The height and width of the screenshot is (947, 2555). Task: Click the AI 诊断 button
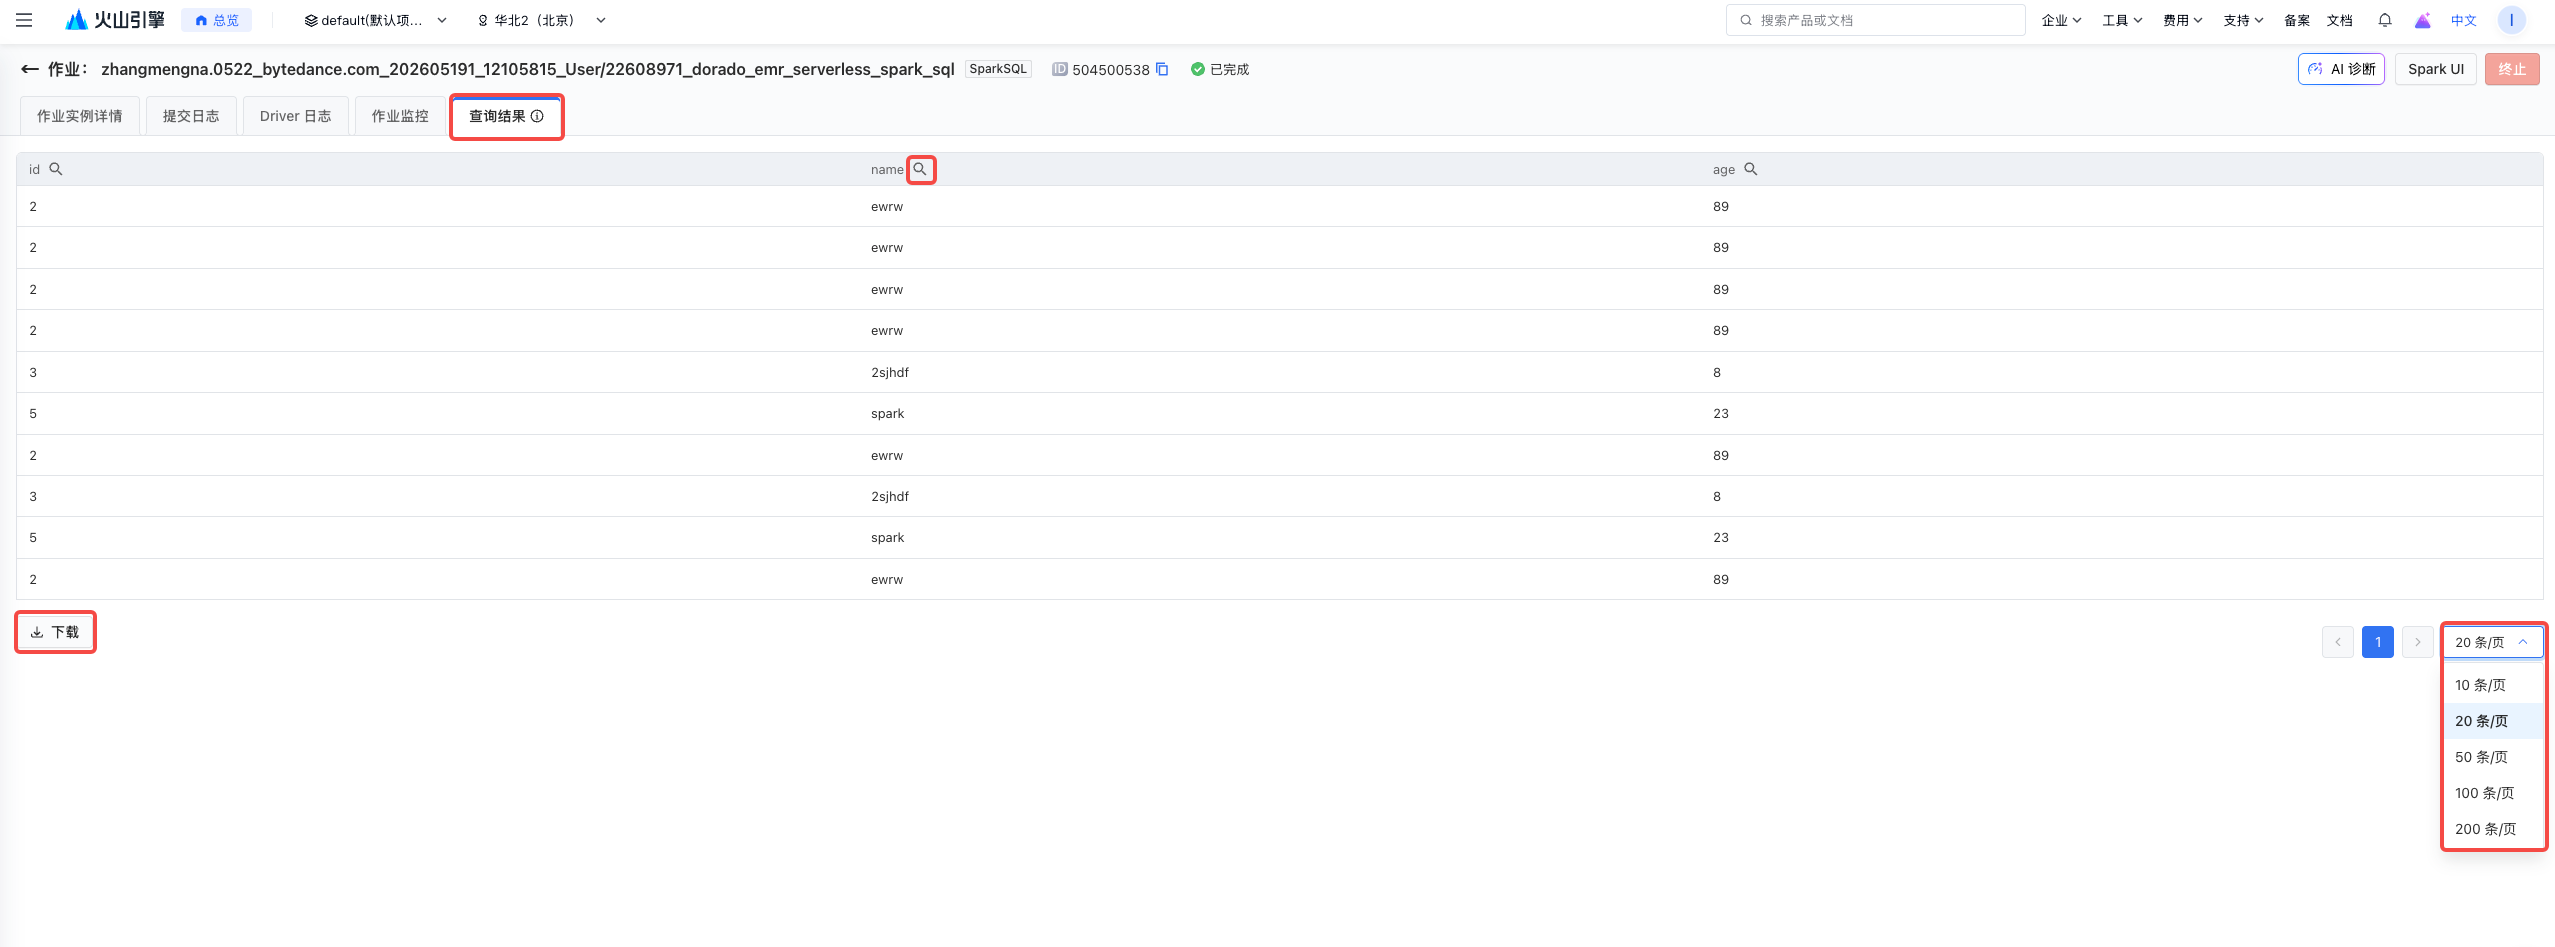[x=2341, y=69]
